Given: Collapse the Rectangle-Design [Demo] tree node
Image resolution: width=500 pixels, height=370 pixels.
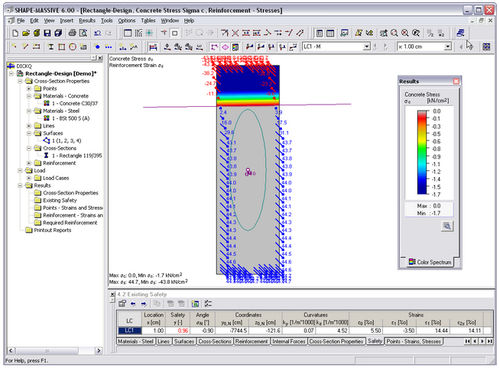Looking at the screenshot, I should tap(12, 73).
